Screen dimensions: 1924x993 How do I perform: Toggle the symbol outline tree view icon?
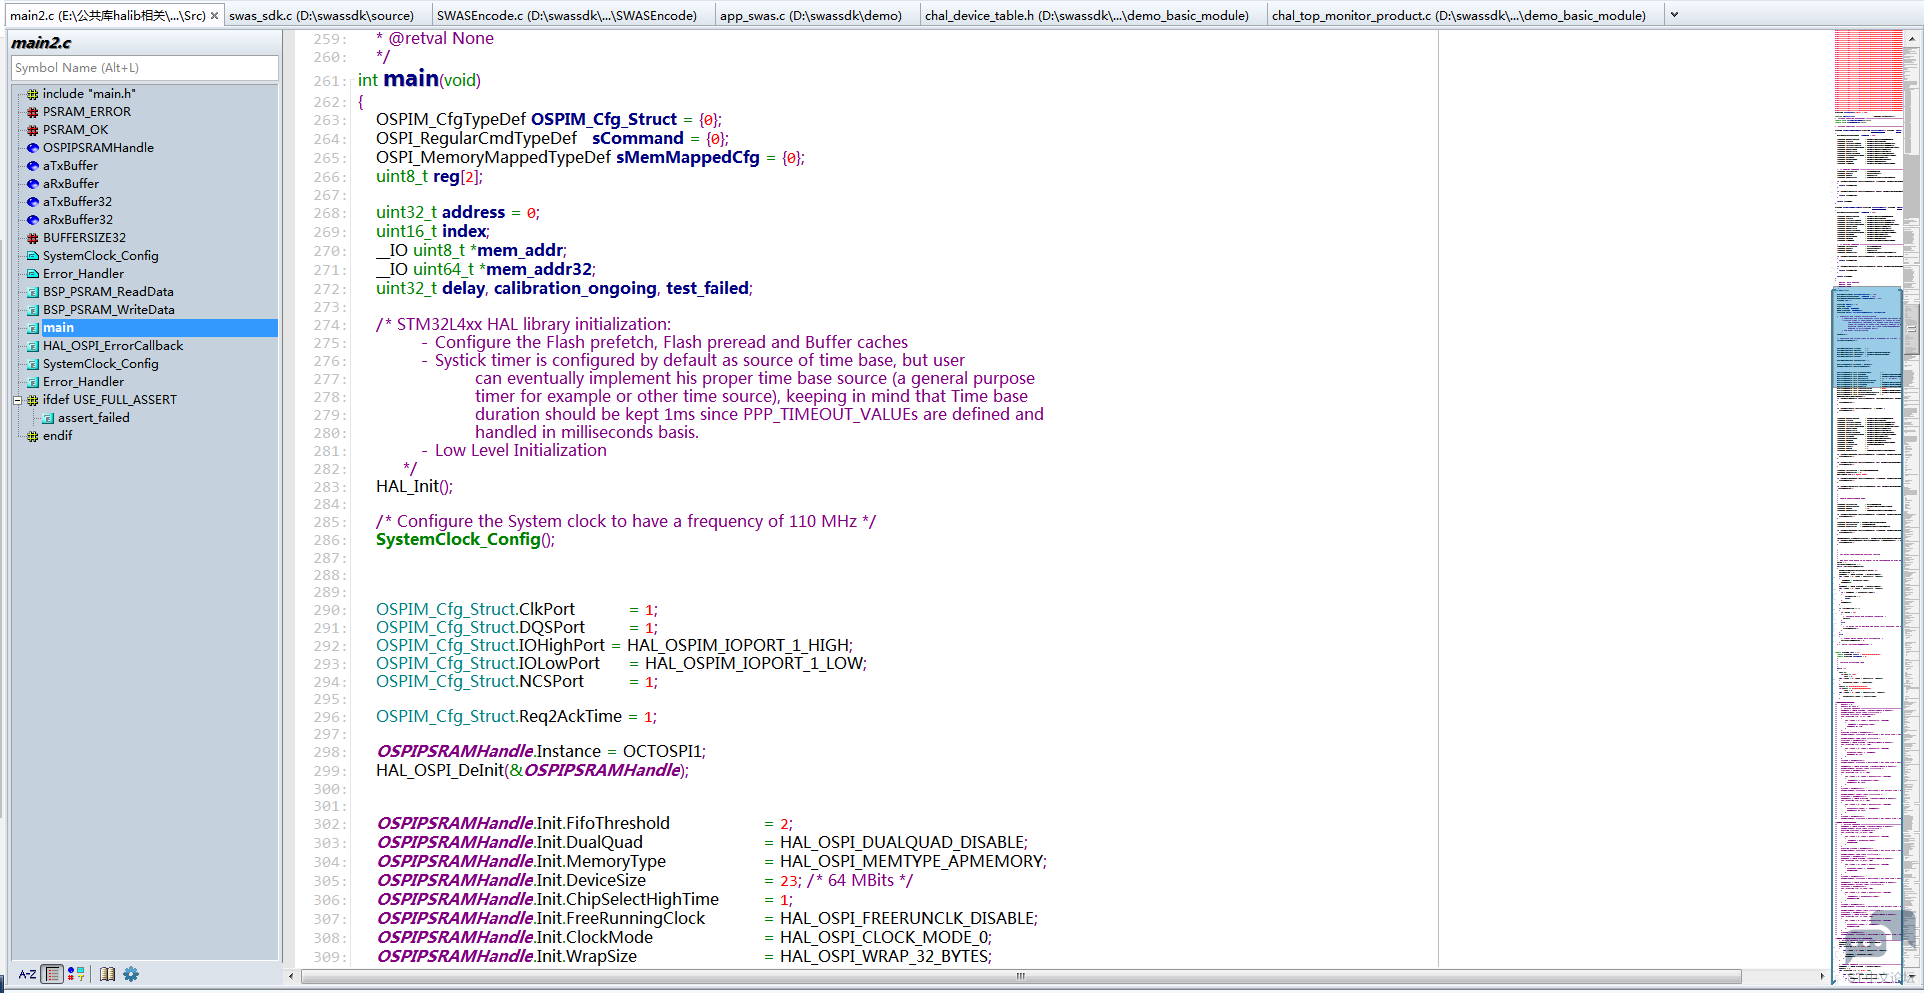click(x=53, y=974)
